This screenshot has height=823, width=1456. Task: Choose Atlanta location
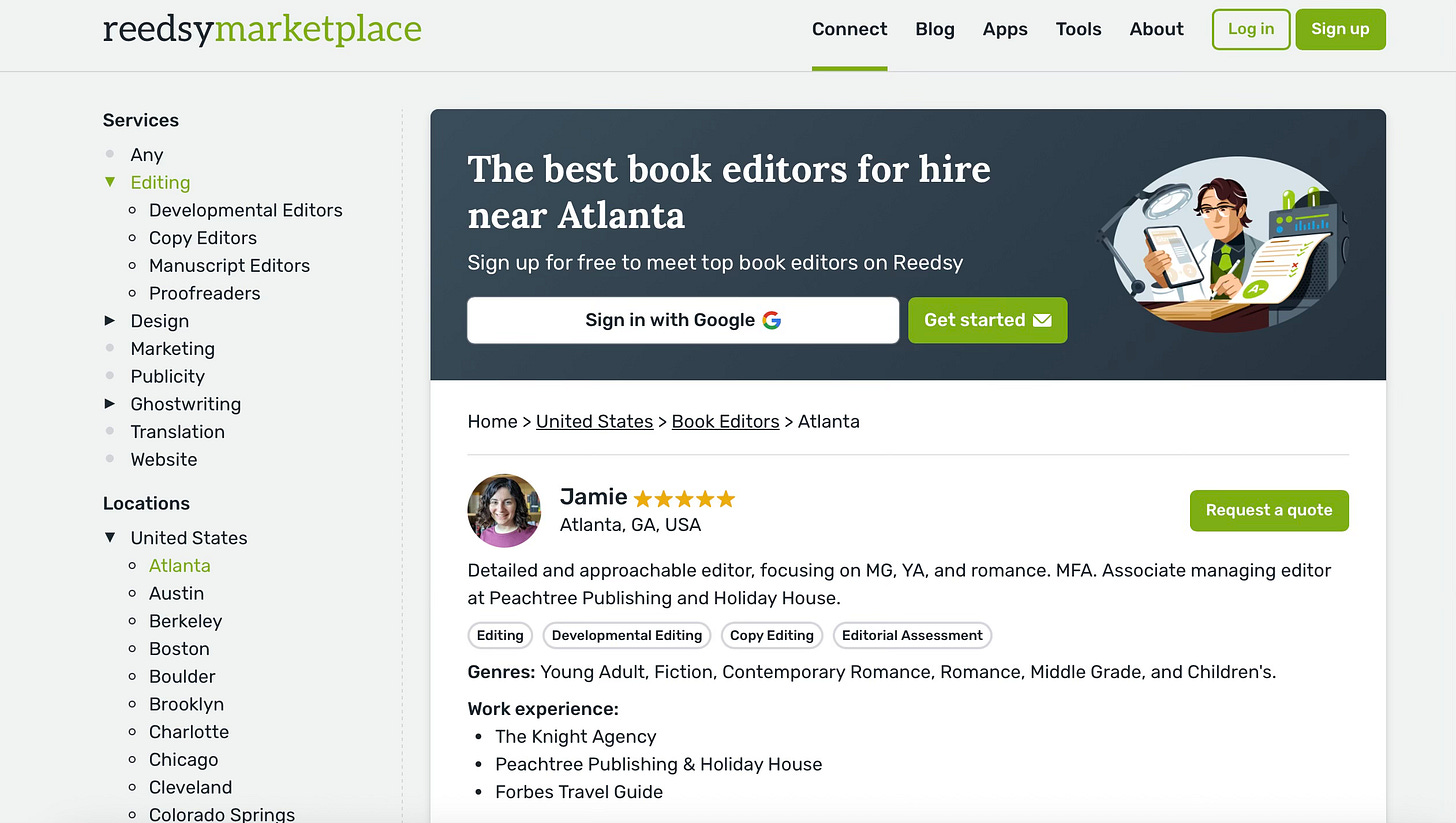pos(179,566)
